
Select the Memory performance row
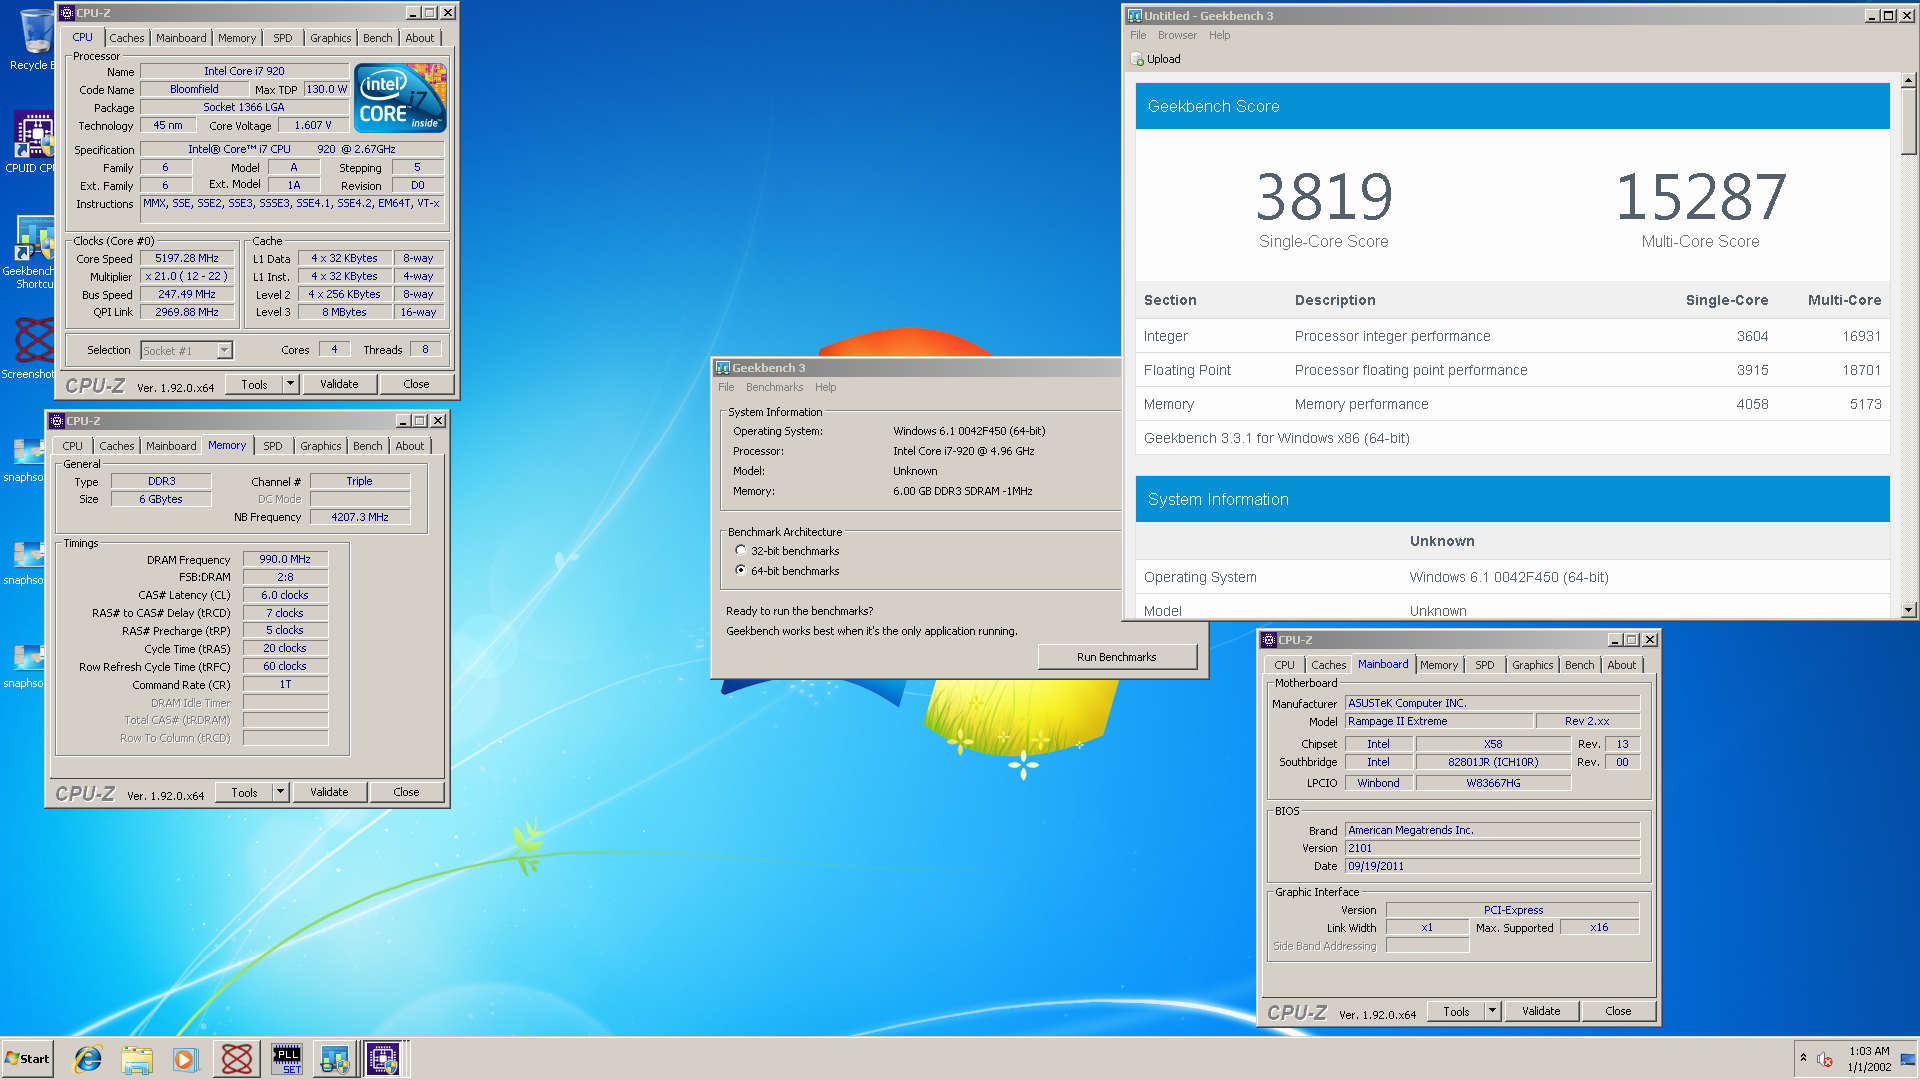(1512, 404)
